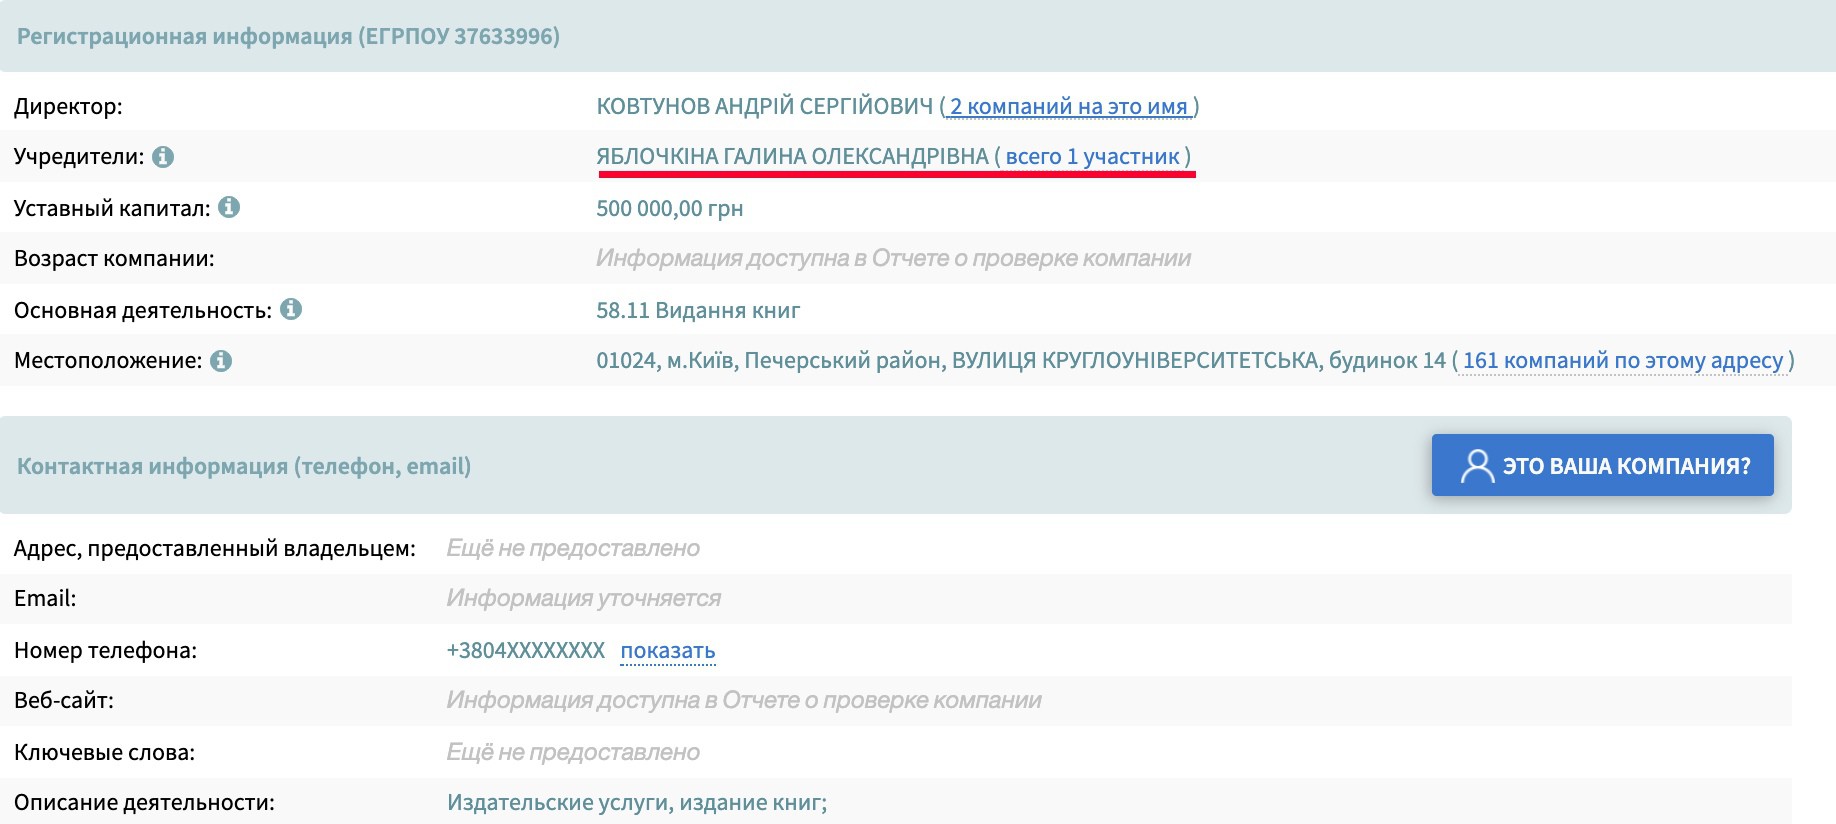Viewport: 1836px width, 824px height.
Task: Click the person icon in the company claim button
Action: pos(1476,466)
